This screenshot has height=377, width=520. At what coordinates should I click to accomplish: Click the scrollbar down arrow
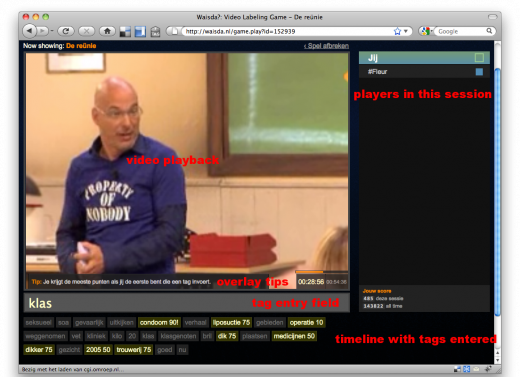497,360
